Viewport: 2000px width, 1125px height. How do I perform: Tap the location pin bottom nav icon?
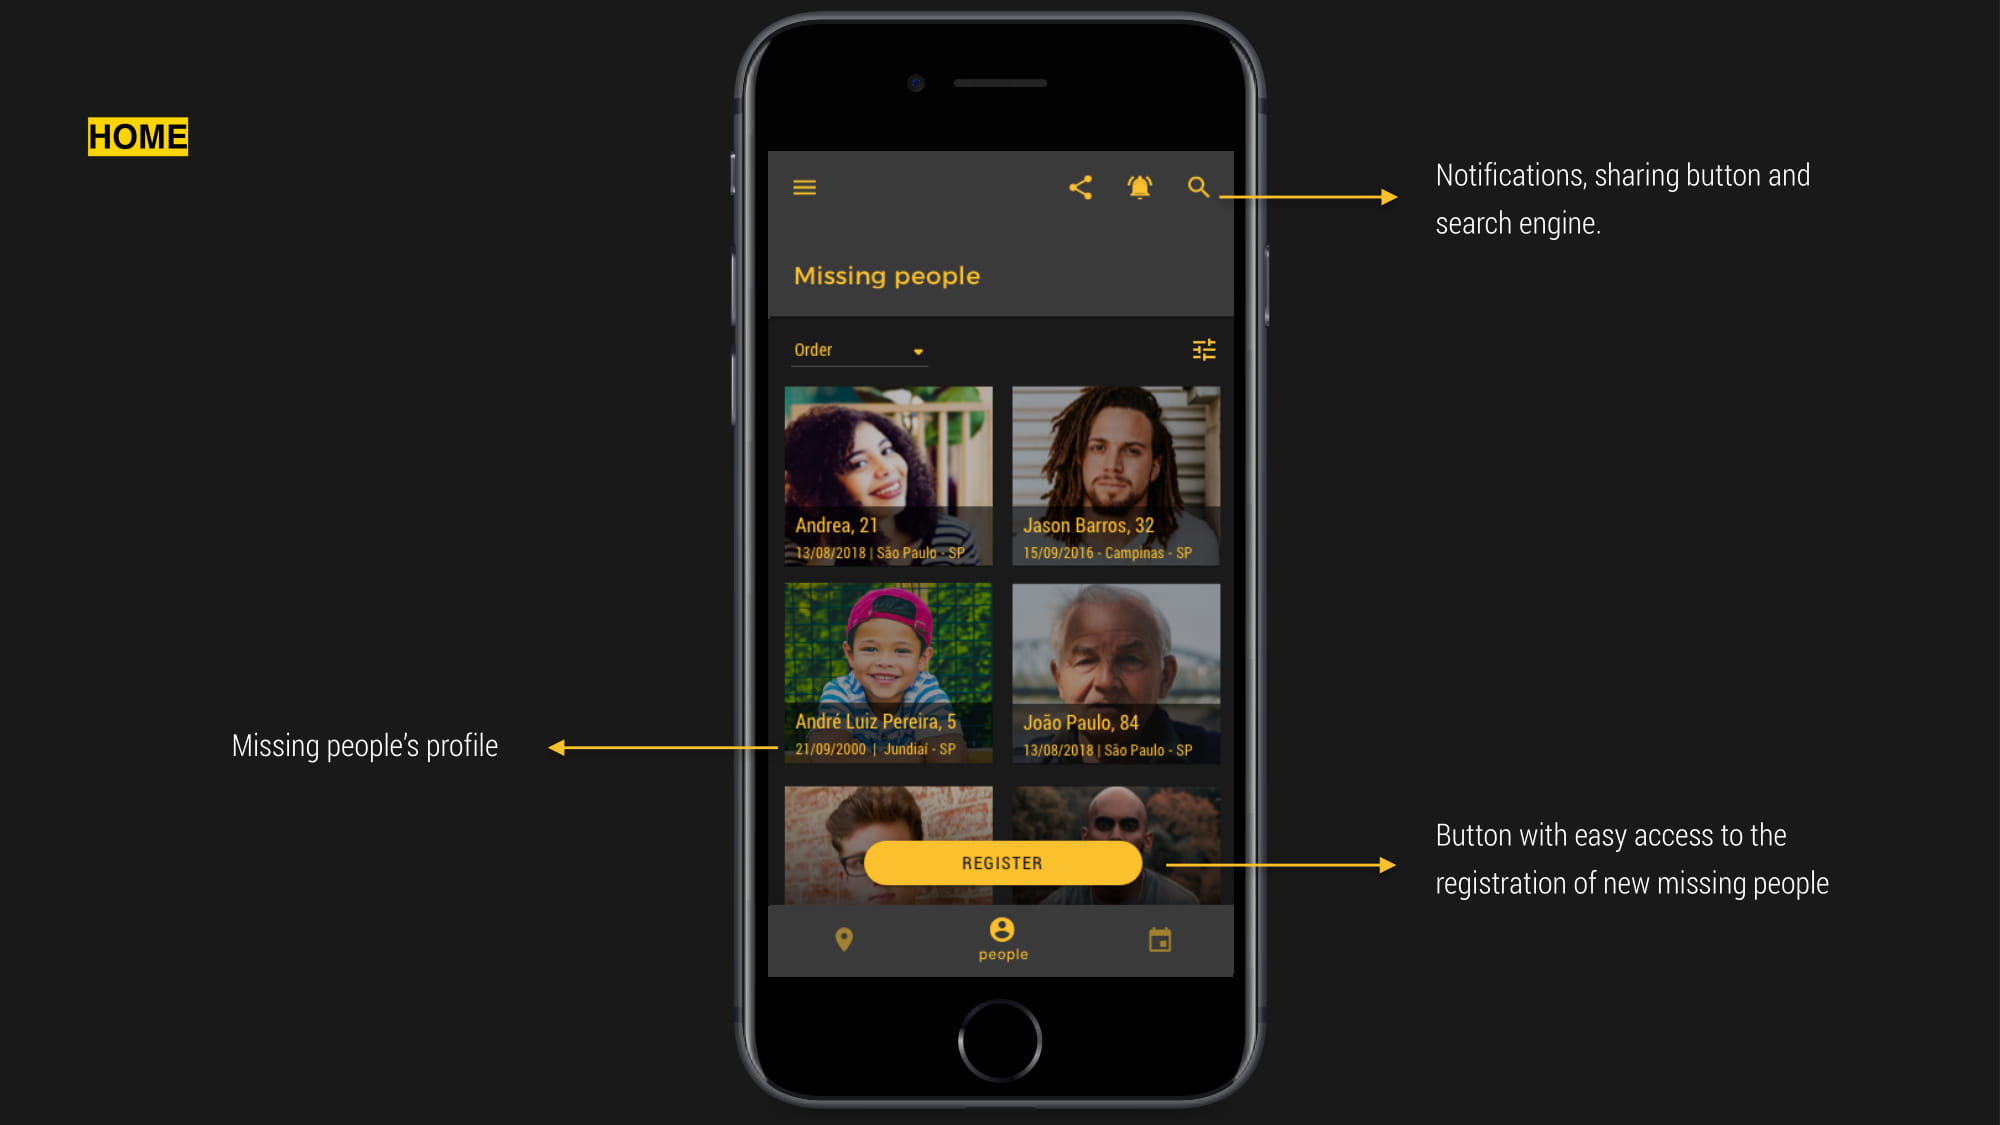[x=843, y=940]
